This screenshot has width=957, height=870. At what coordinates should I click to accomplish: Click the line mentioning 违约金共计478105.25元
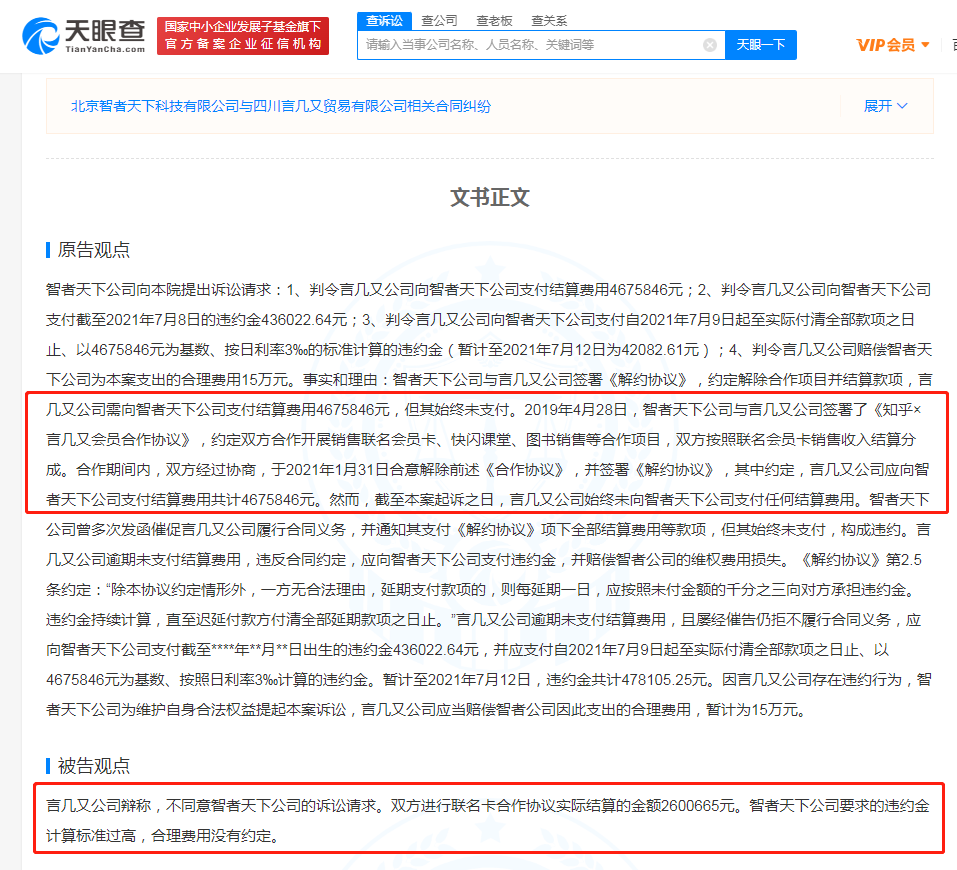(x=489, y=680)
